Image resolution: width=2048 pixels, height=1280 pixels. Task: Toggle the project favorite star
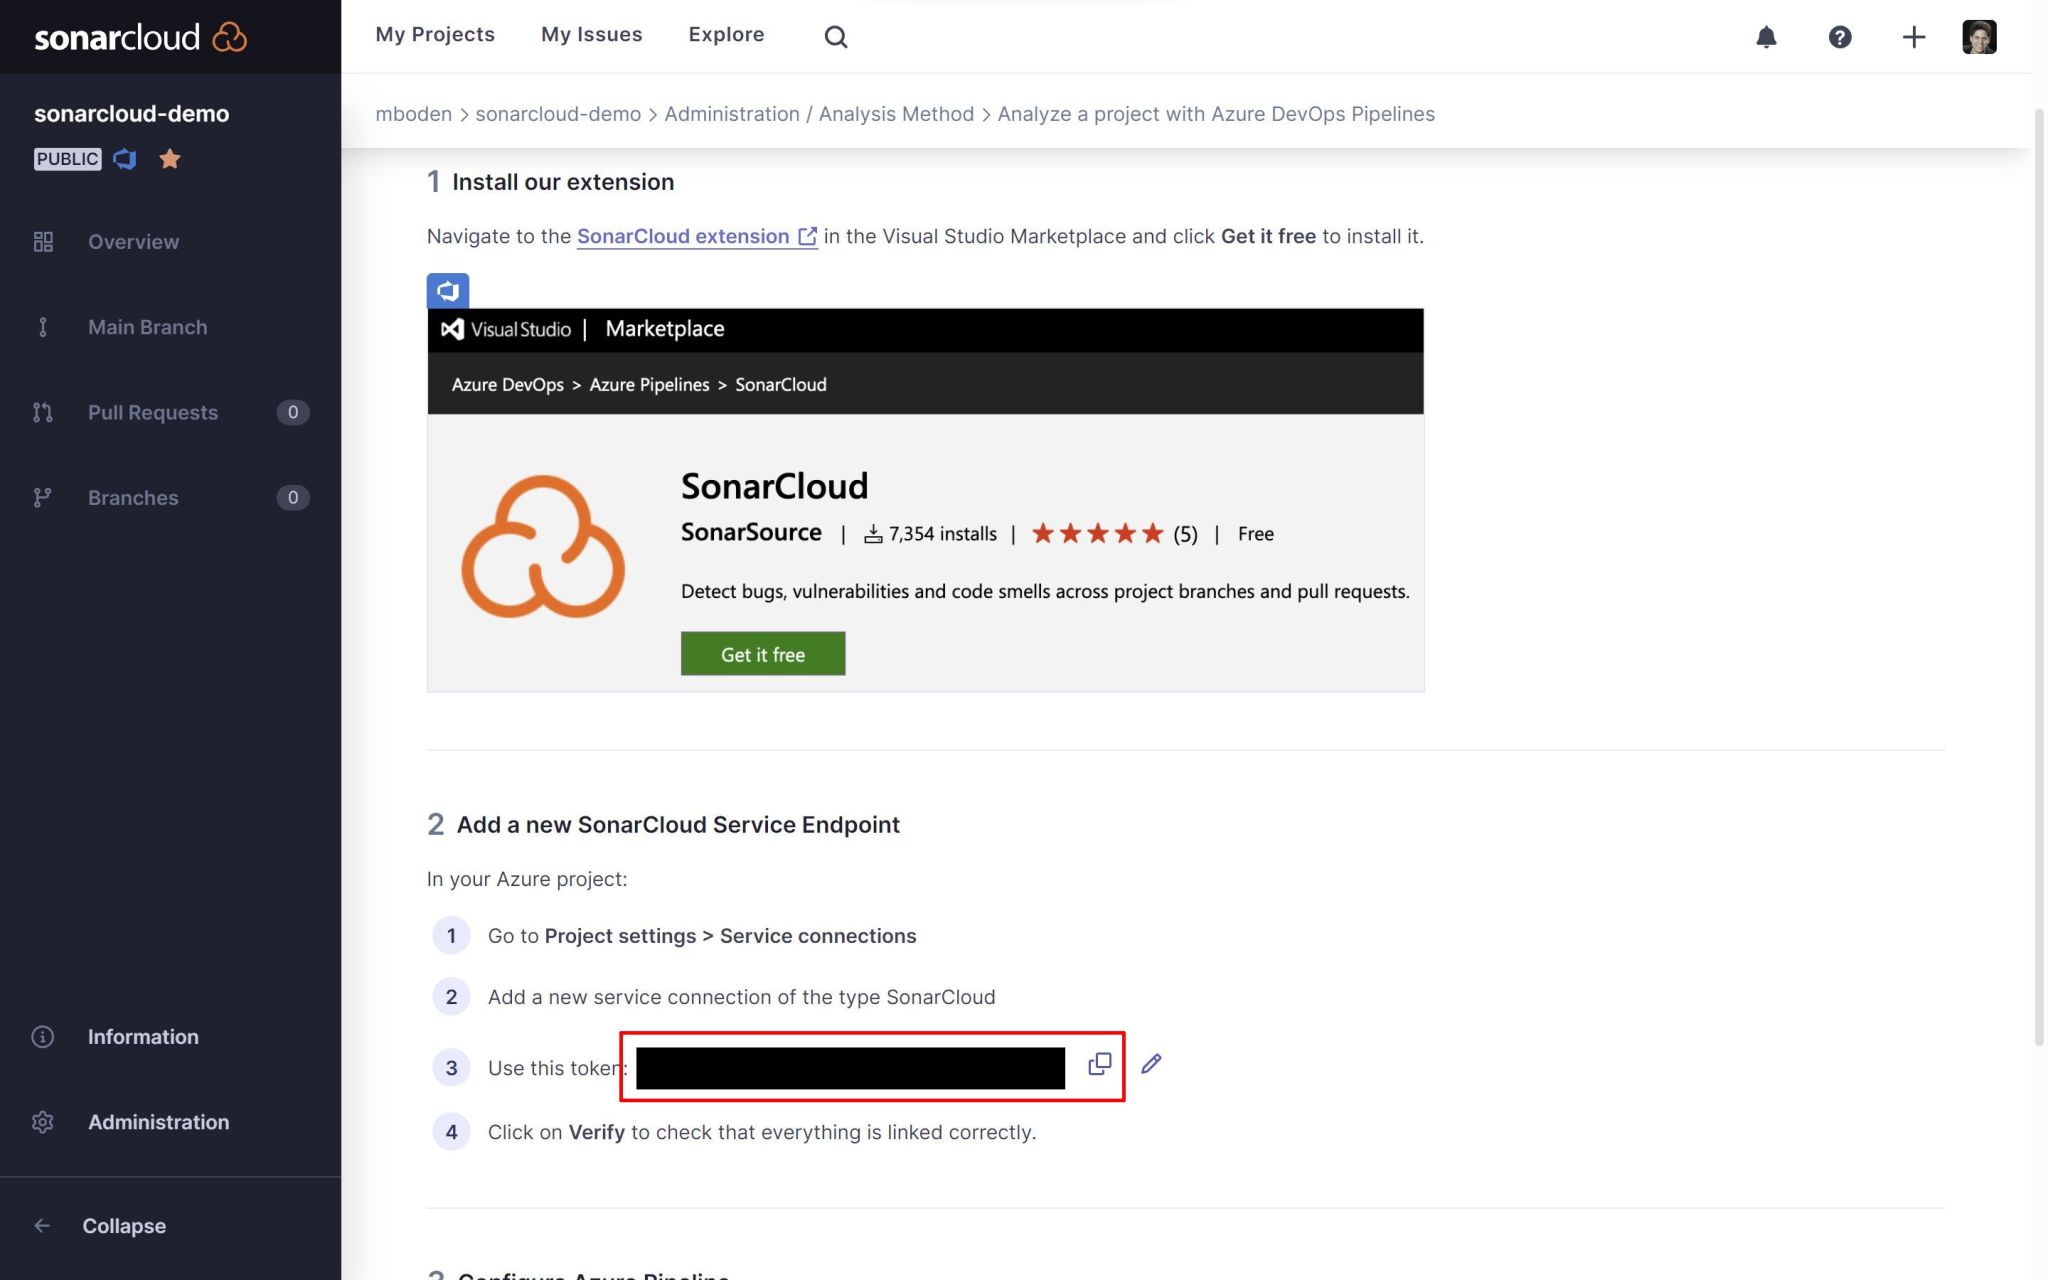[170, 158]
